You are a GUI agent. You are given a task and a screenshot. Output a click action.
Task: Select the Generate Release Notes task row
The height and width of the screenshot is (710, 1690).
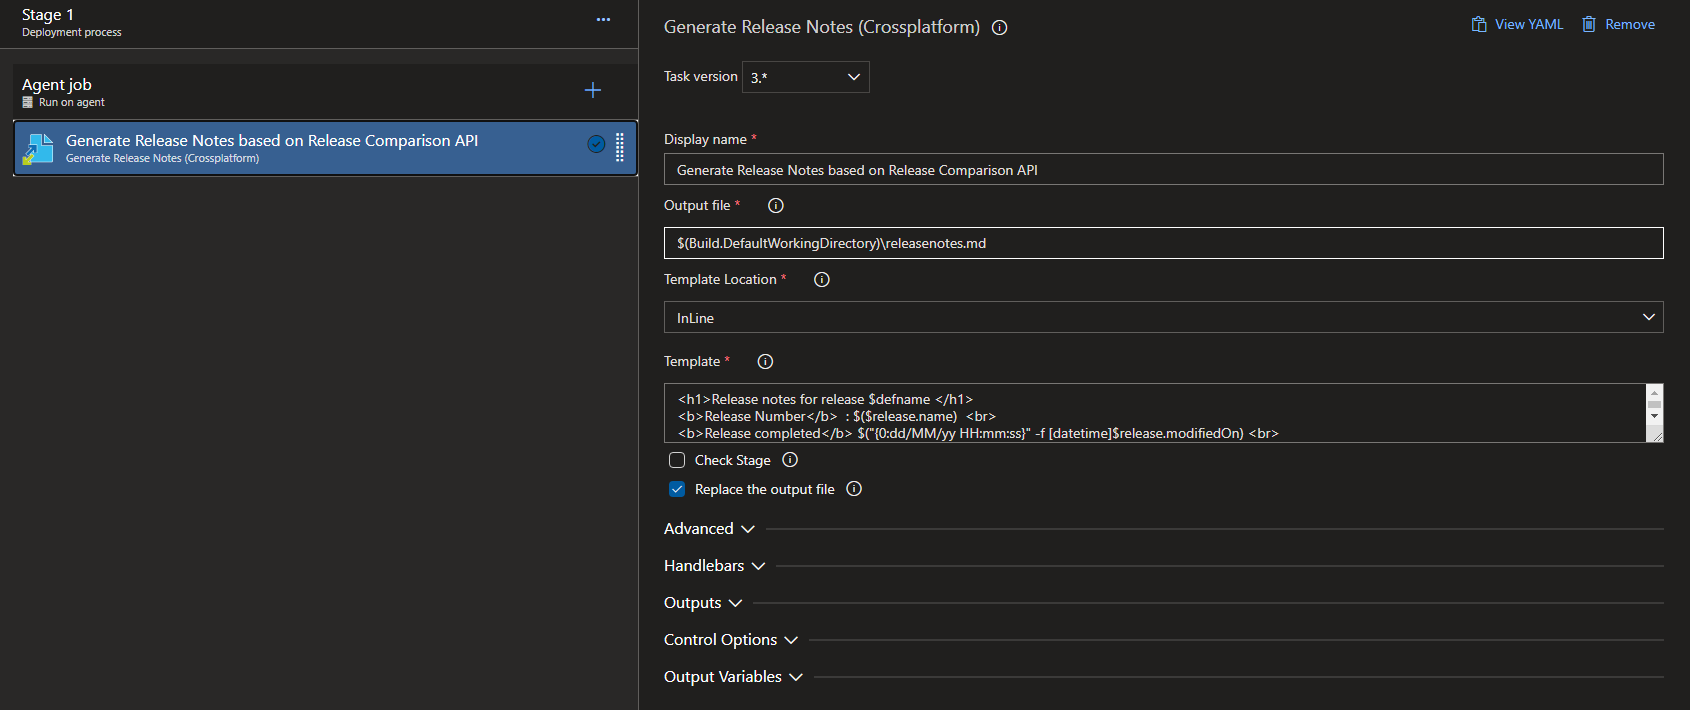325,148
